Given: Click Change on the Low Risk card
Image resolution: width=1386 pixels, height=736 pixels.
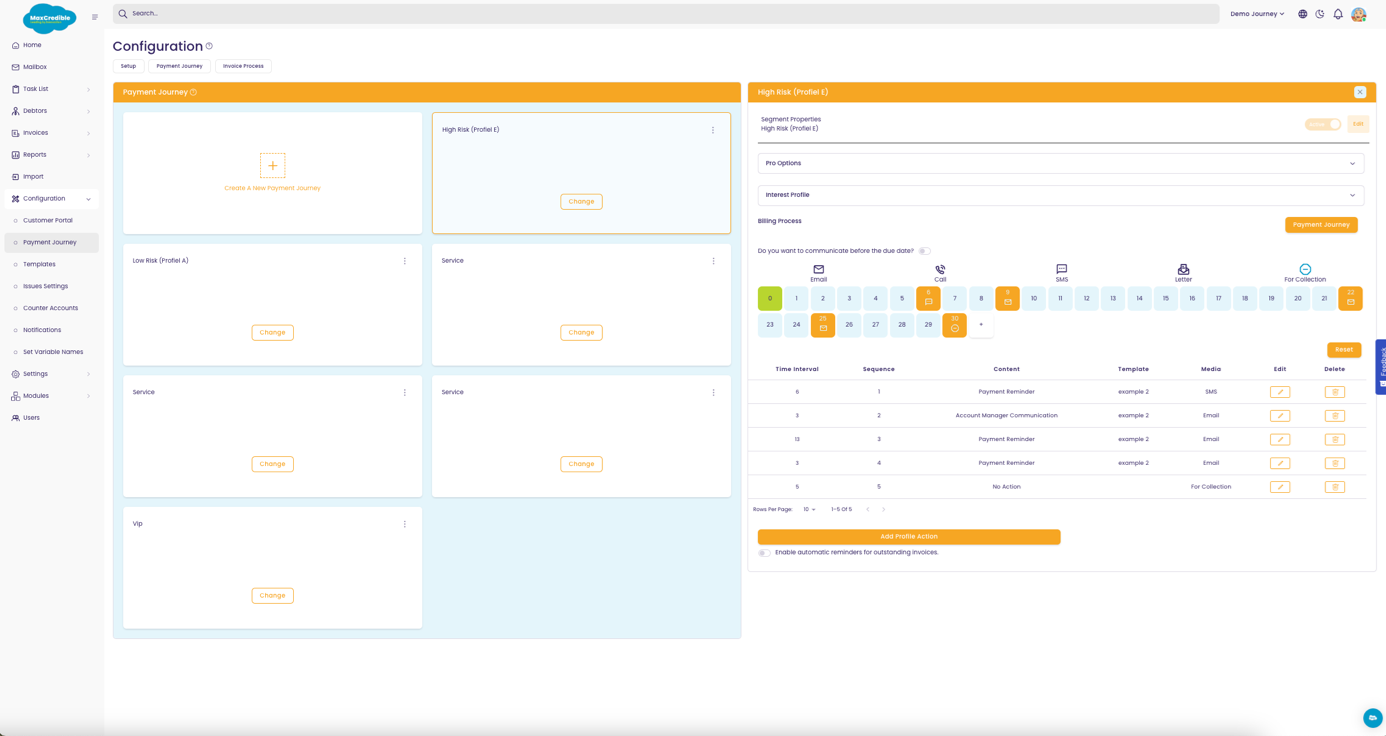Looking at the screenshot, I should pyautogui.click(x=272, y=332).
